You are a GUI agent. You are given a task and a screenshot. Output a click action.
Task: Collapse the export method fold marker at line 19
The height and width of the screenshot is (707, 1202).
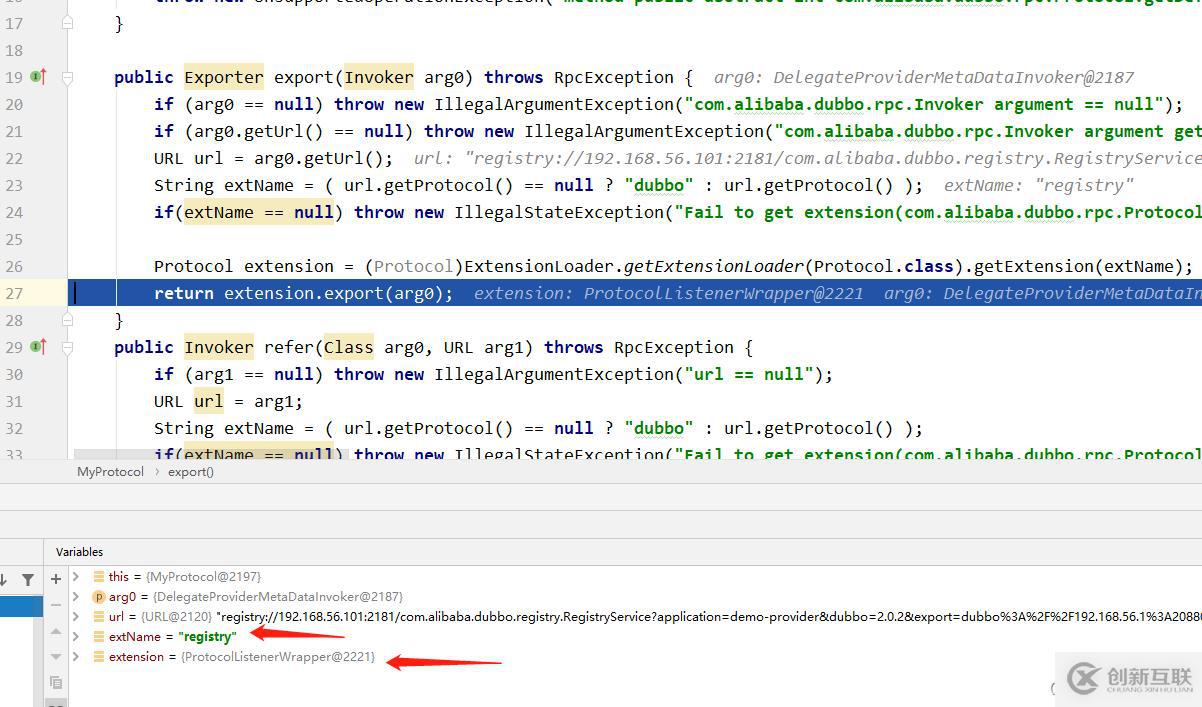click(68, 77)
